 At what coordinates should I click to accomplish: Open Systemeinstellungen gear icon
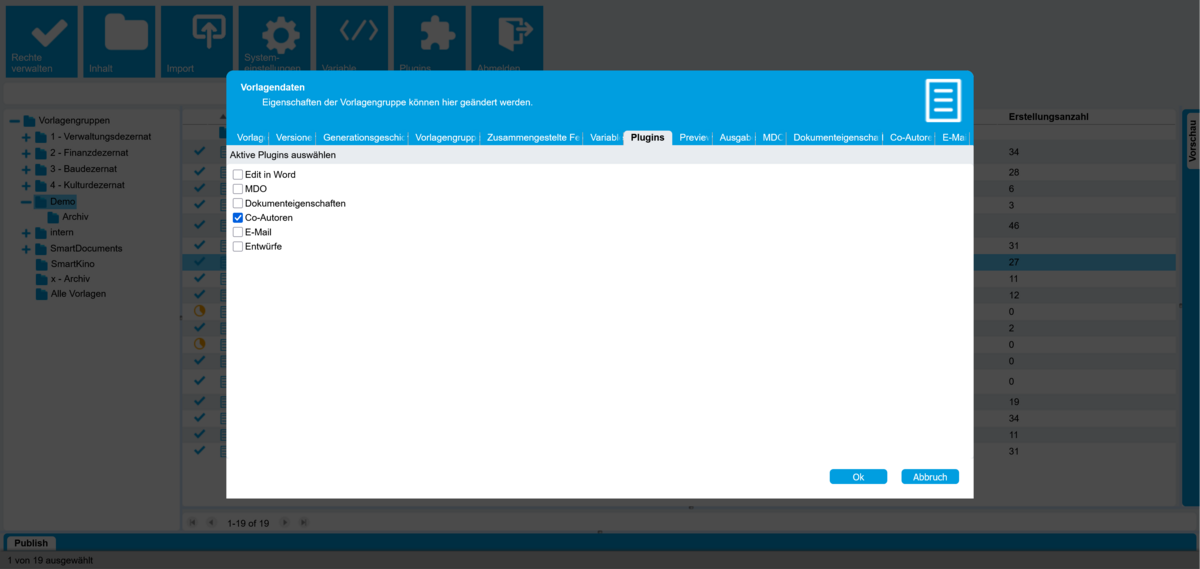(276, 35)
